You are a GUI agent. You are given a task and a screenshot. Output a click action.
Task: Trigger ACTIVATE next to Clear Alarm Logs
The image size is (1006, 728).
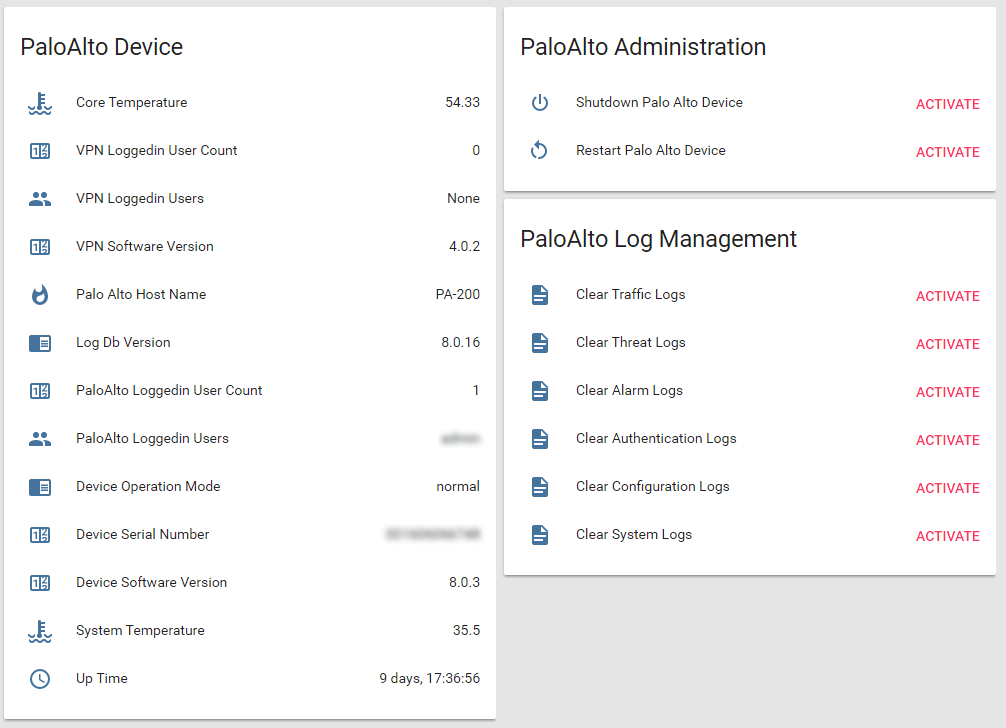pyautogui.click(x=947, y=392)
